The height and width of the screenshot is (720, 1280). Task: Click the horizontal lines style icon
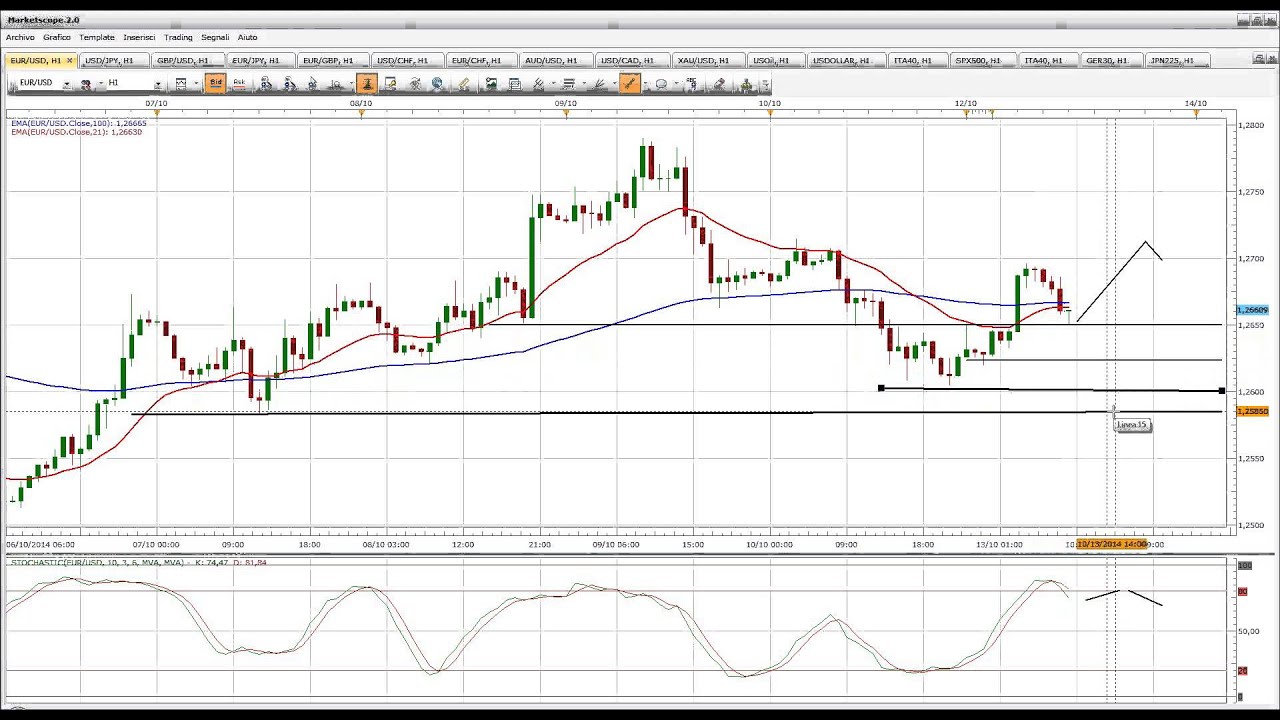click(569, 84)
